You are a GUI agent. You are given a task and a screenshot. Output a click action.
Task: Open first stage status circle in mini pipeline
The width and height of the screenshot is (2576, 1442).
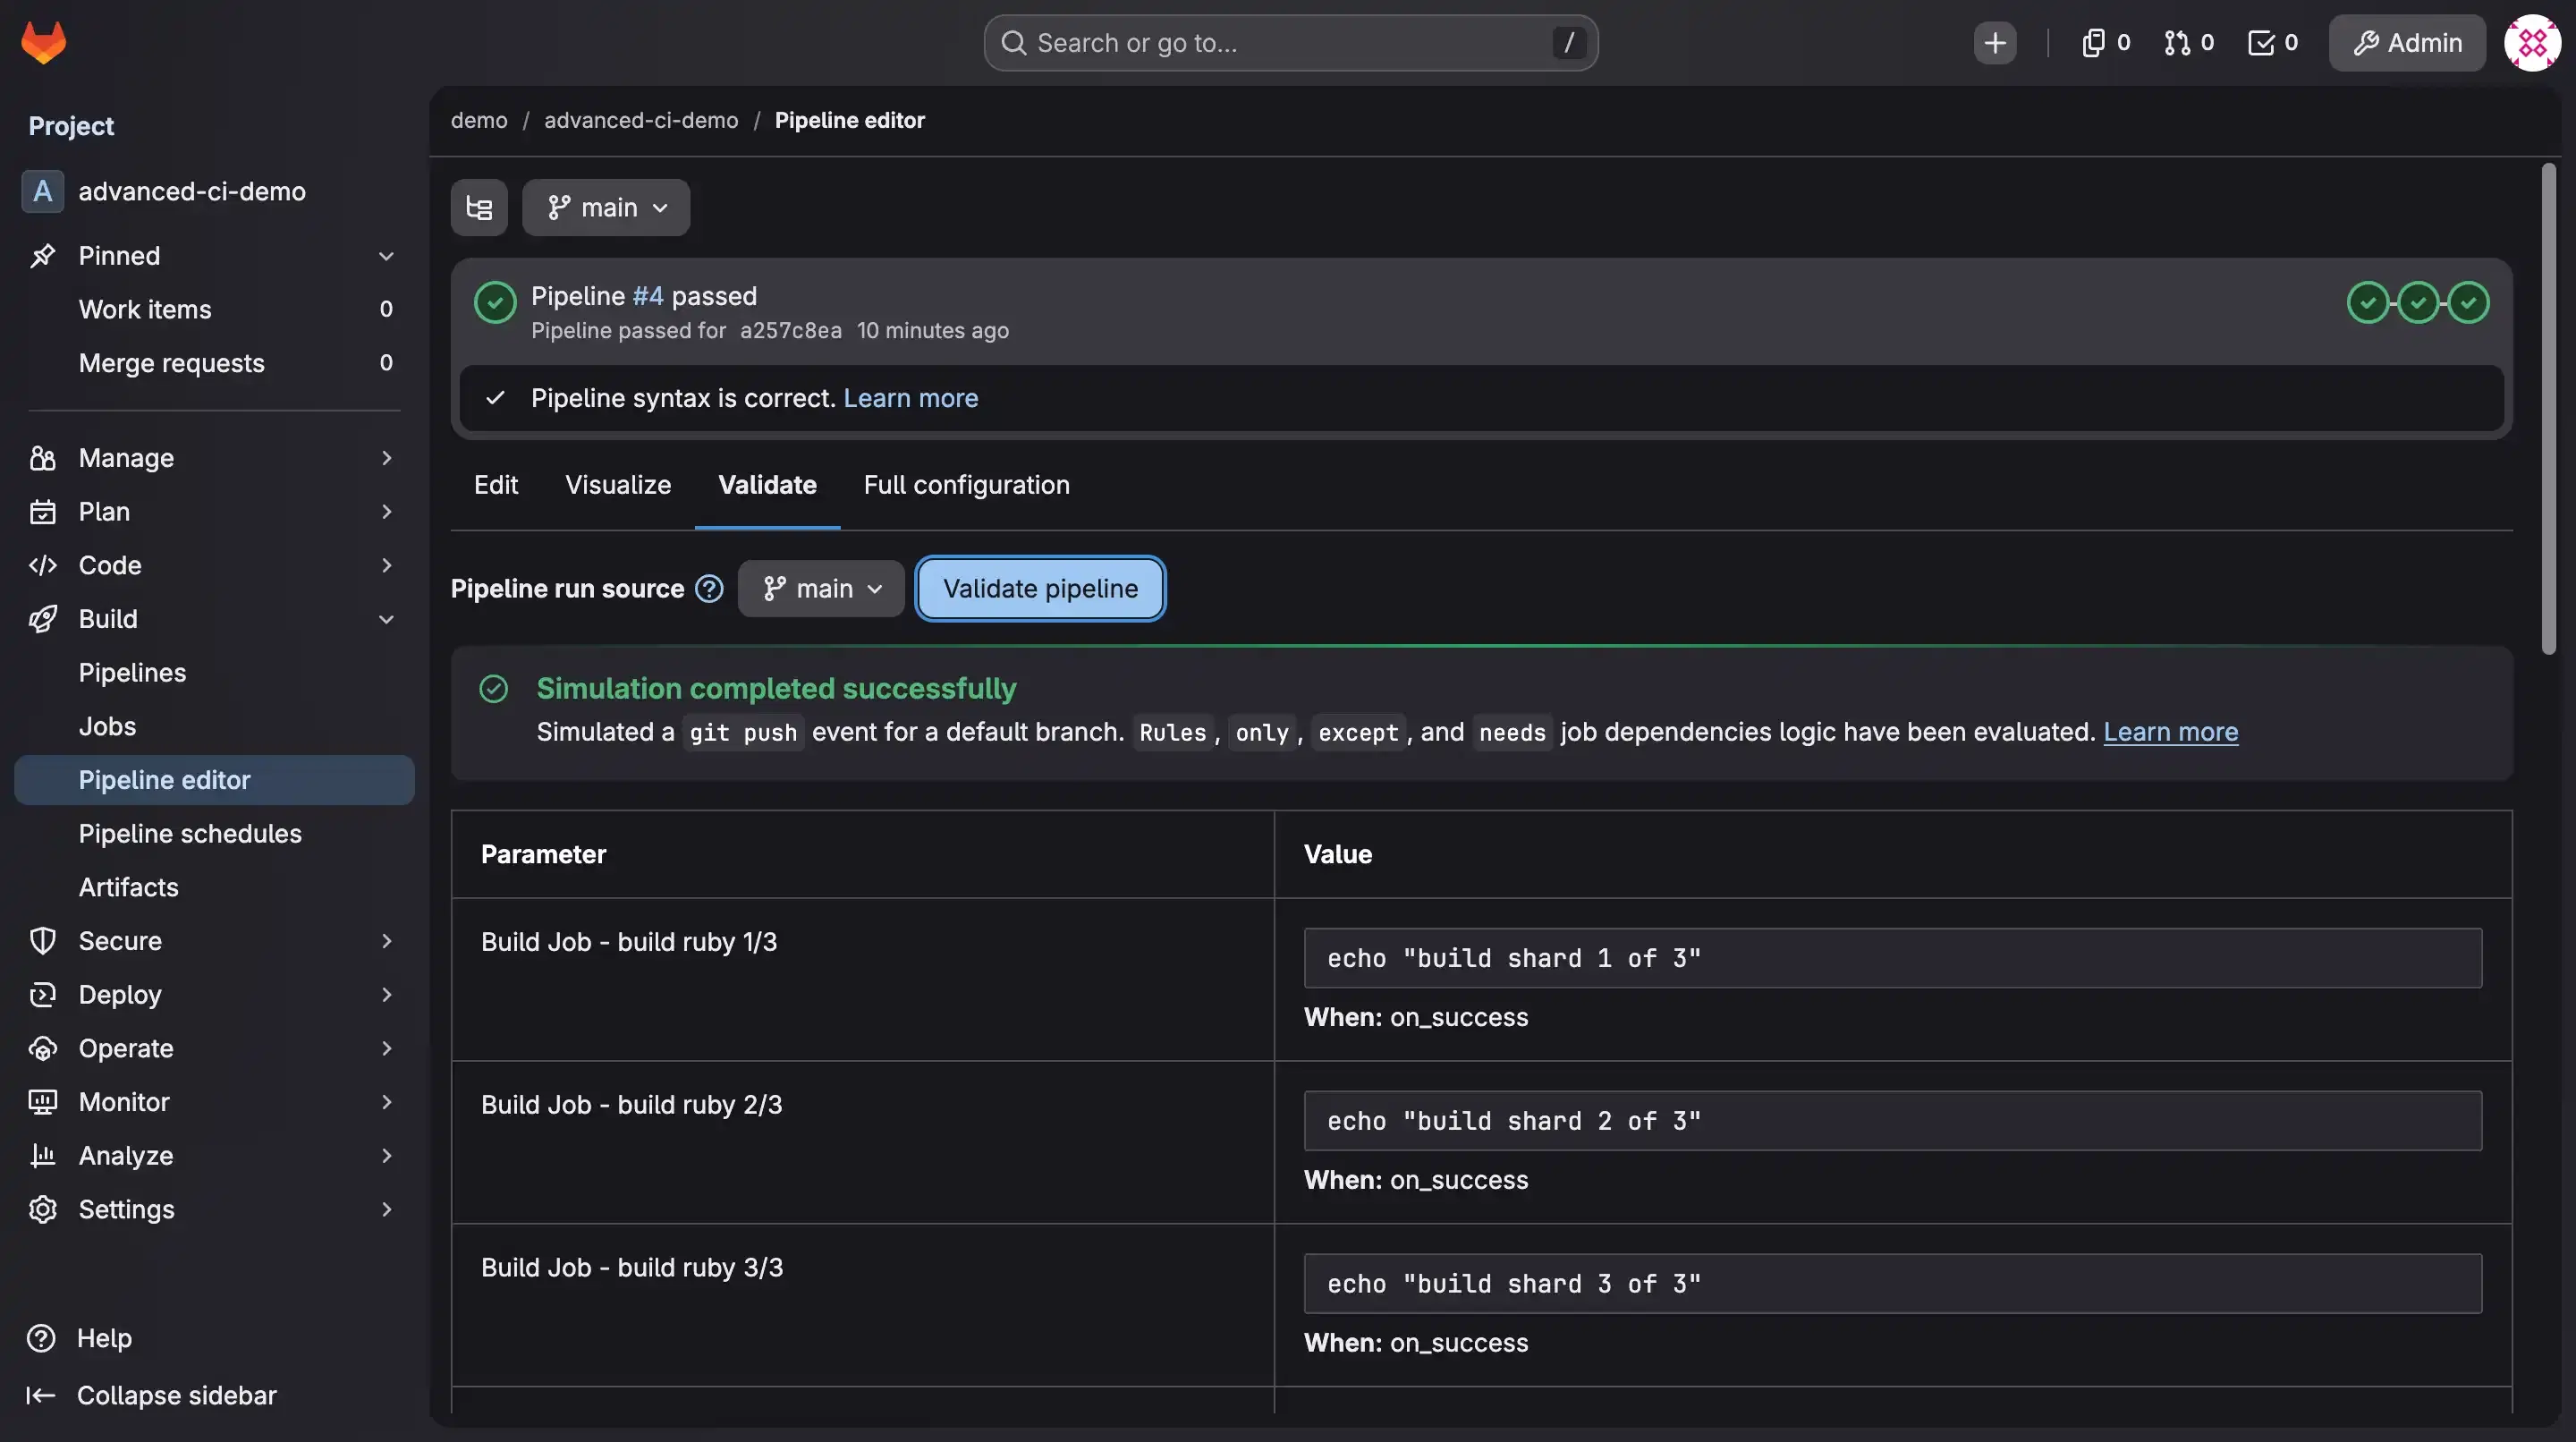point(2367,302)
